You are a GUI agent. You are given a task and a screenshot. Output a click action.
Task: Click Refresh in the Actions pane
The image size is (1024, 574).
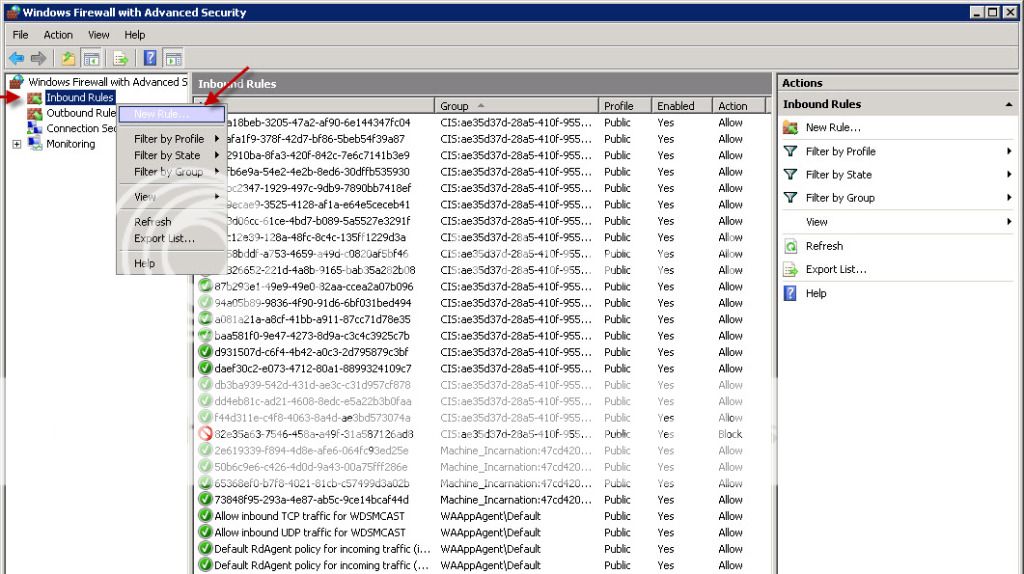824,246
